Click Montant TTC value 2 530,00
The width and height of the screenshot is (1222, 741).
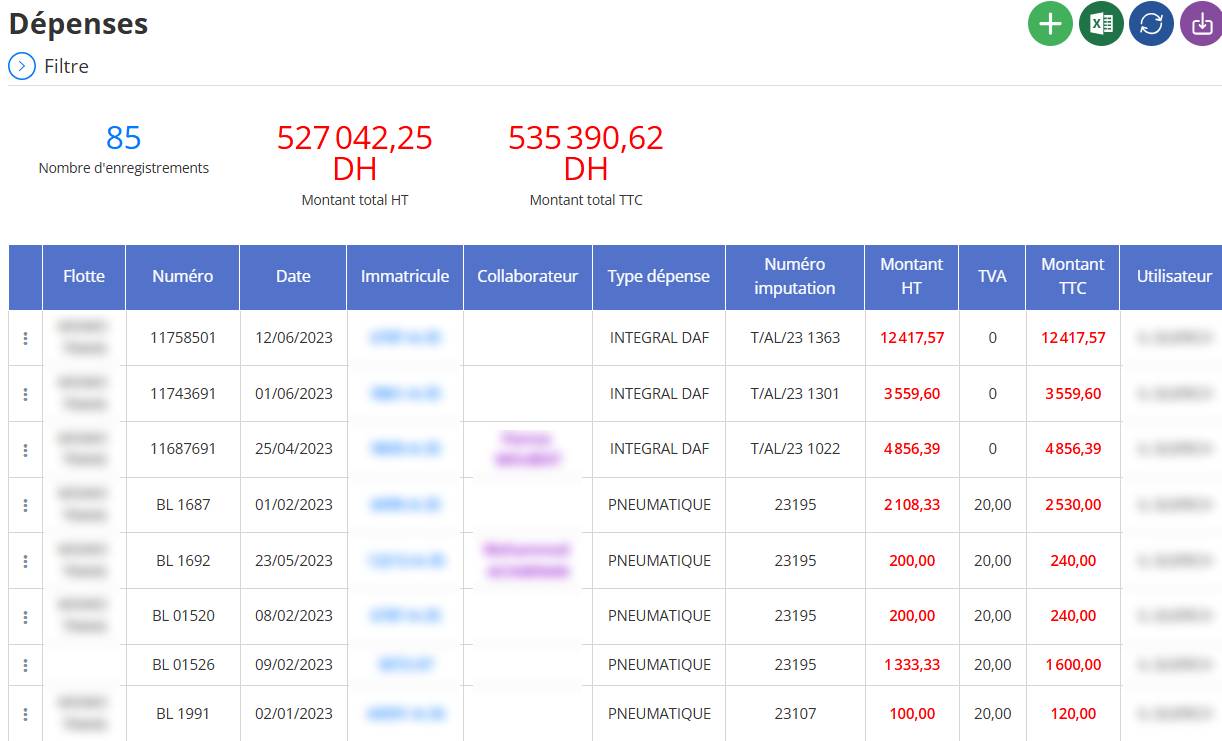coord(1073,505)
